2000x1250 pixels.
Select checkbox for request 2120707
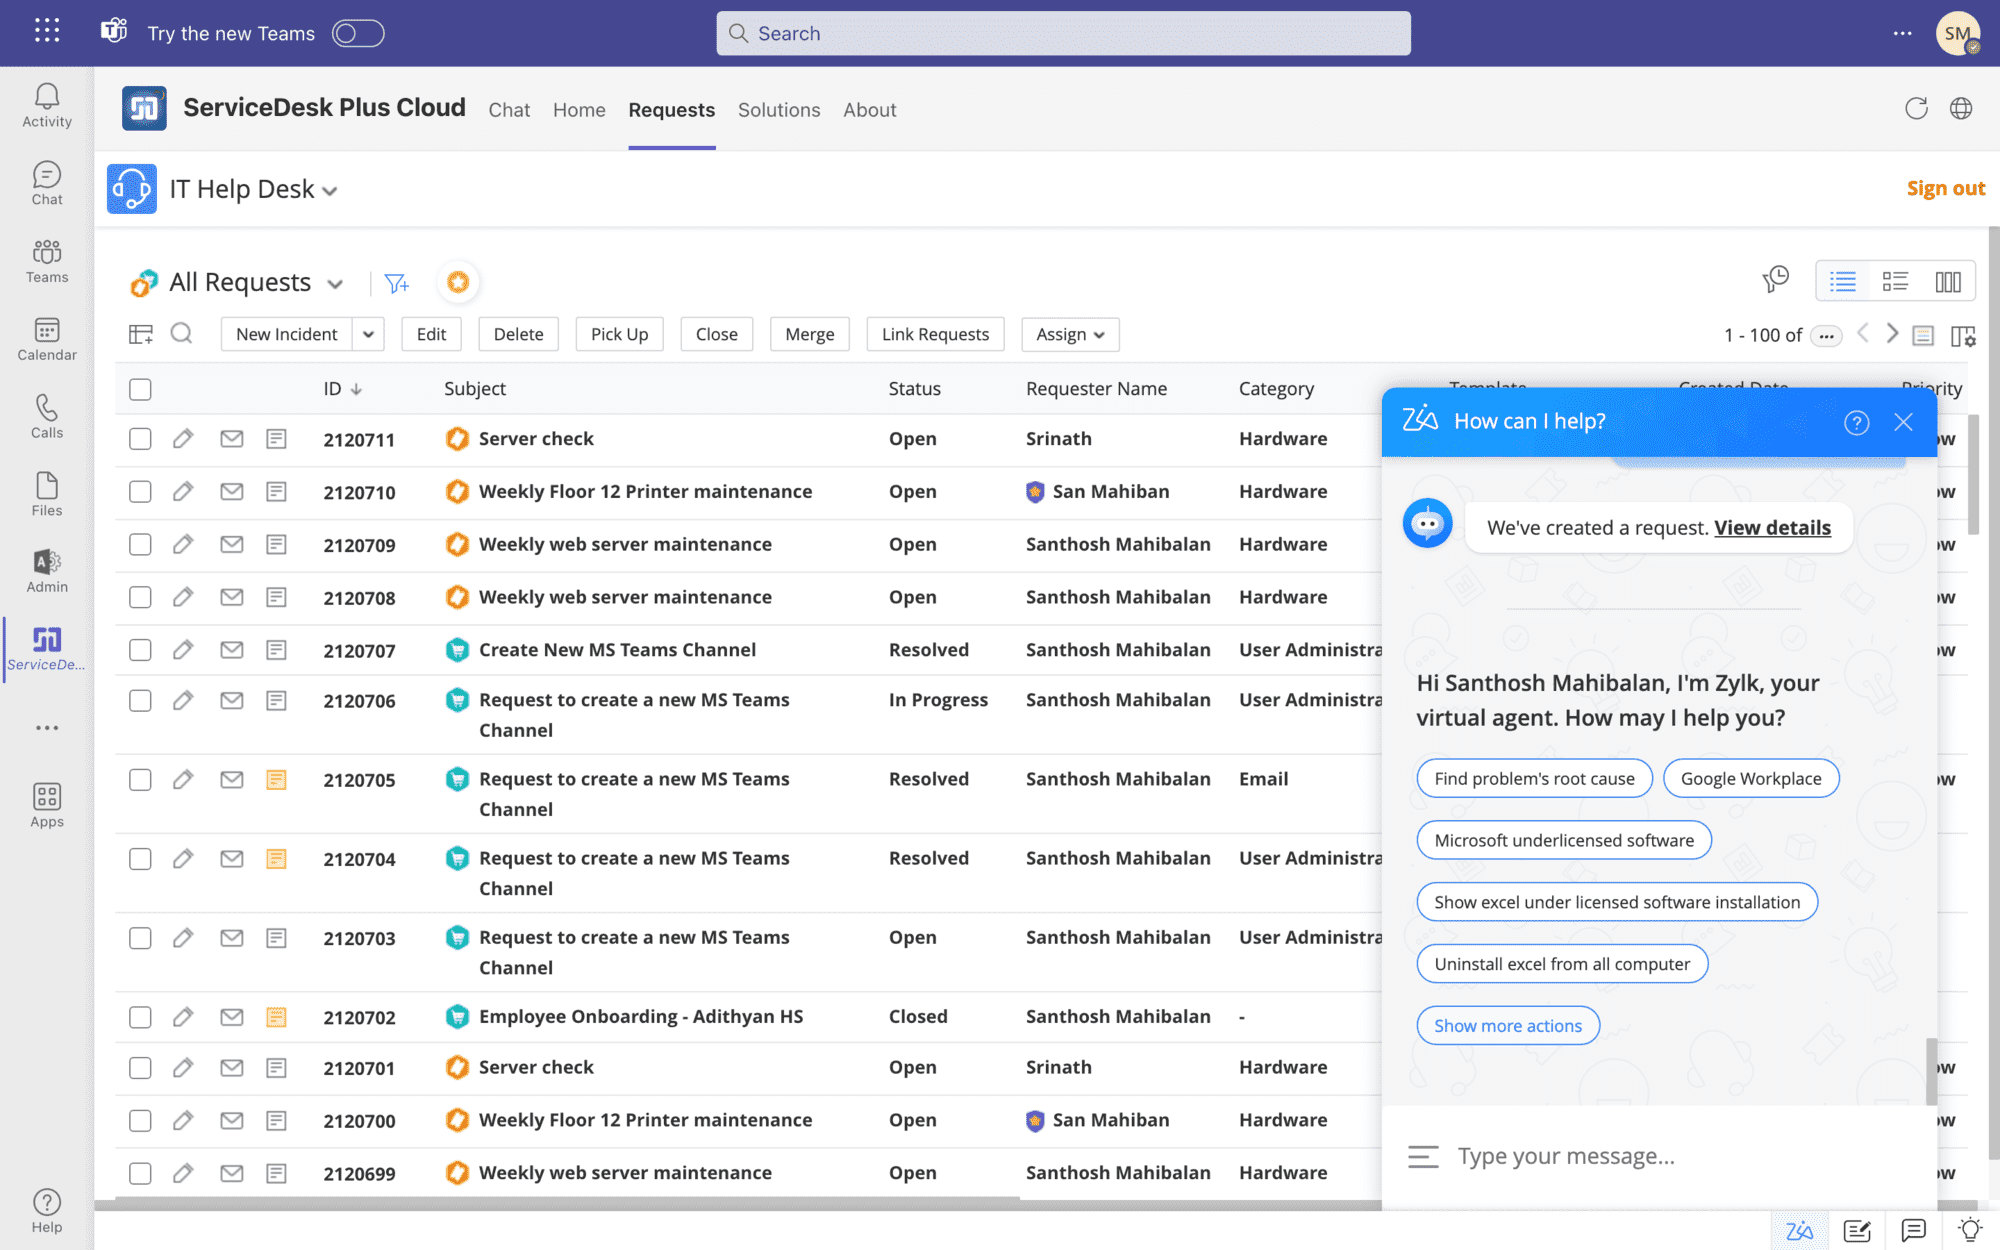point(140,650)
